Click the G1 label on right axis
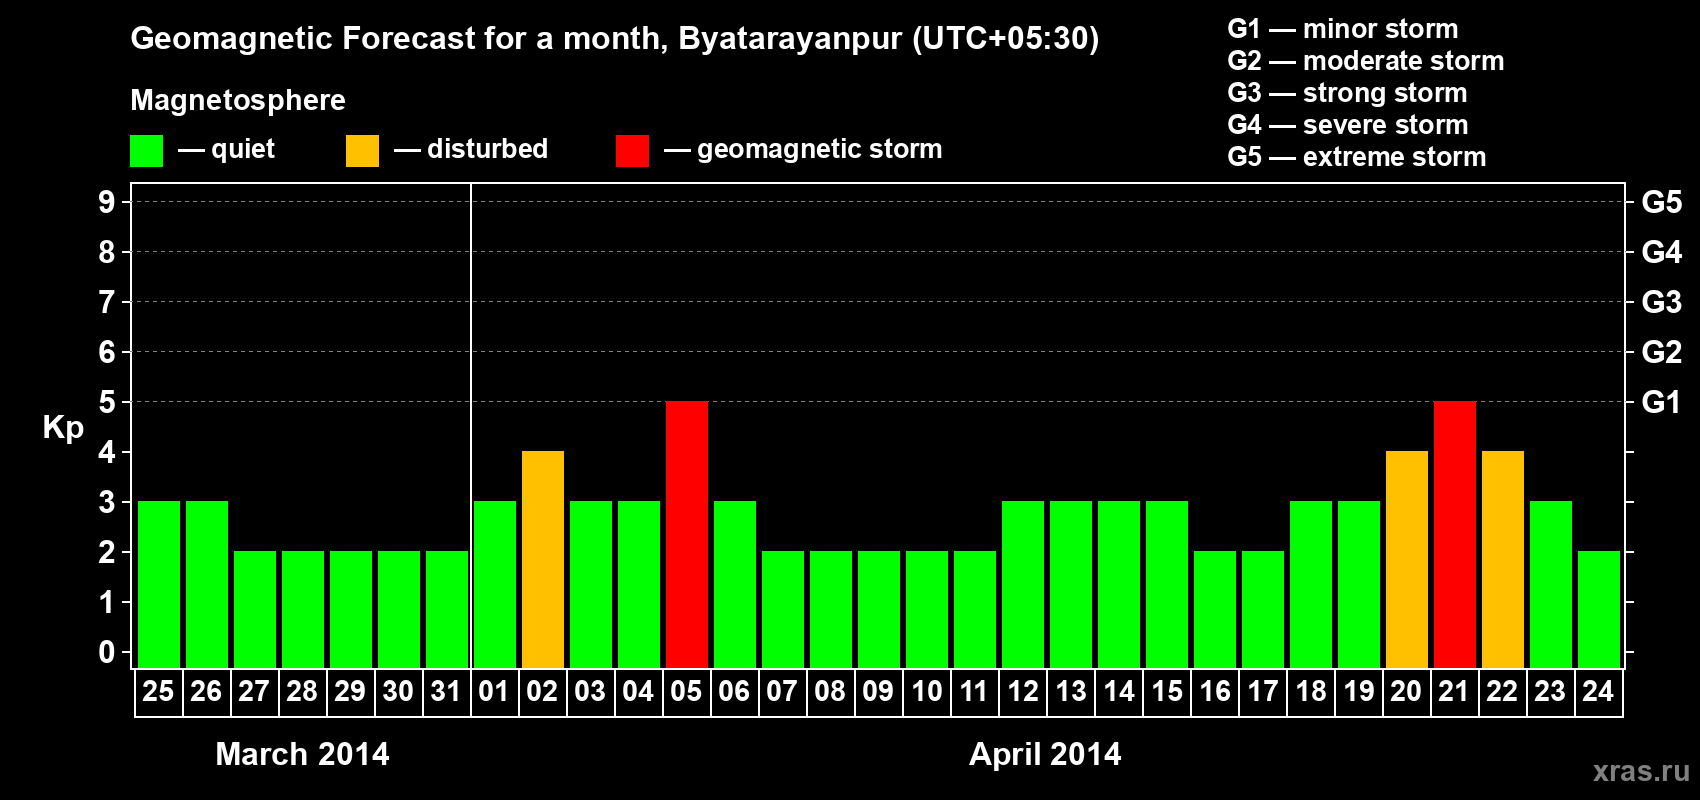 coord(1661,402)
